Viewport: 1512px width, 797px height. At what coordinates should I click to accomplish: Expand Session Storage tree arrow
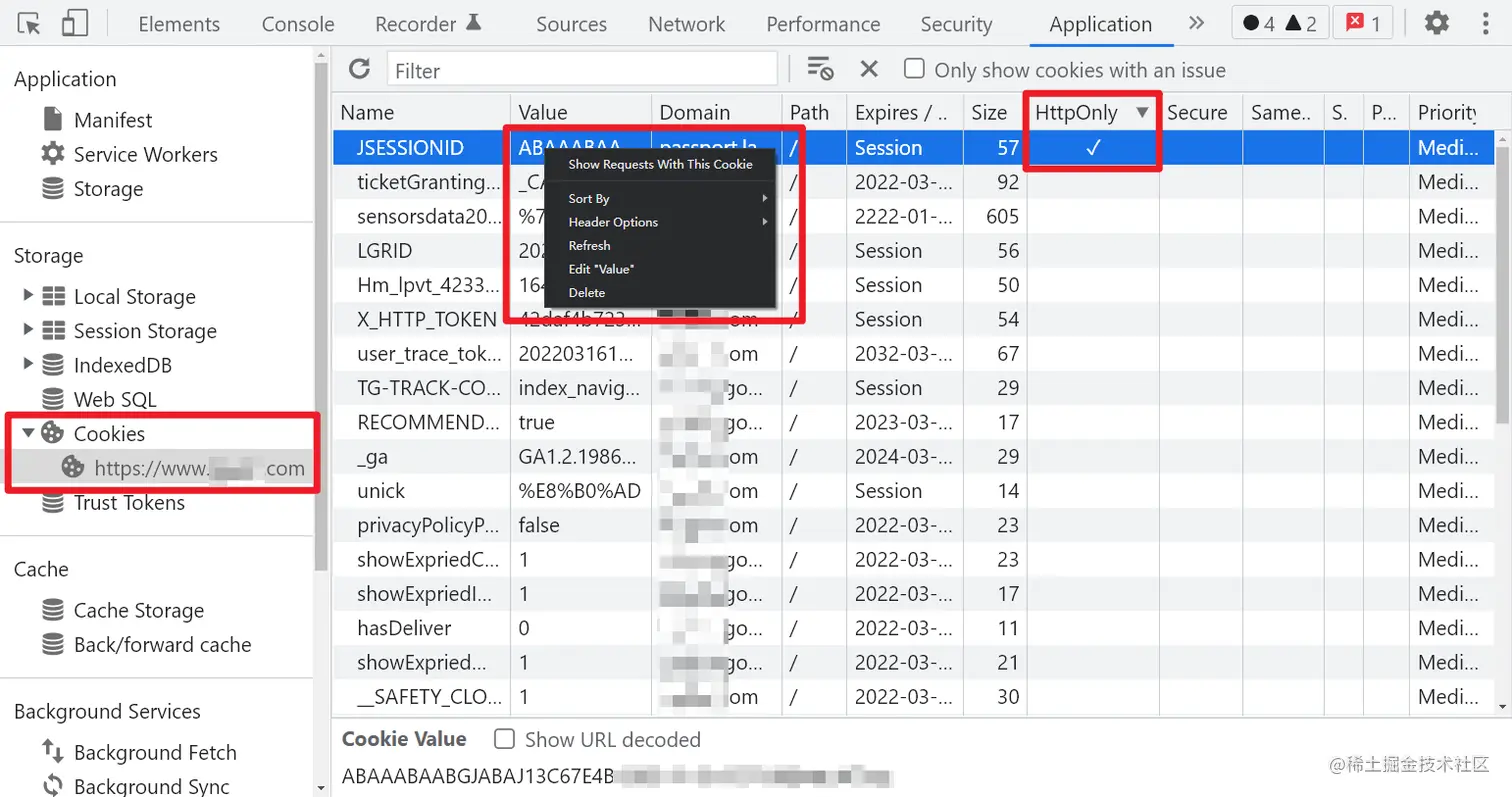point(27,330)
